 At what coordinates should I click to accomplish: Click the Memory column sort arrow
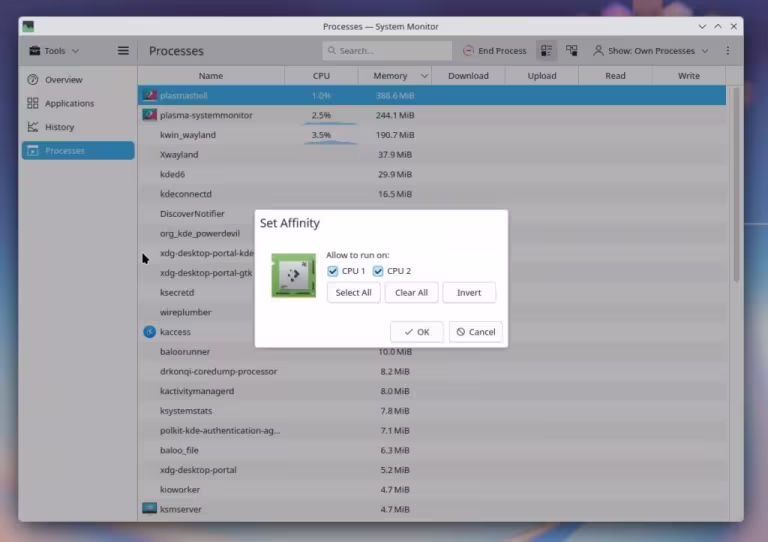pyautogui.click(x=424, y=76)
